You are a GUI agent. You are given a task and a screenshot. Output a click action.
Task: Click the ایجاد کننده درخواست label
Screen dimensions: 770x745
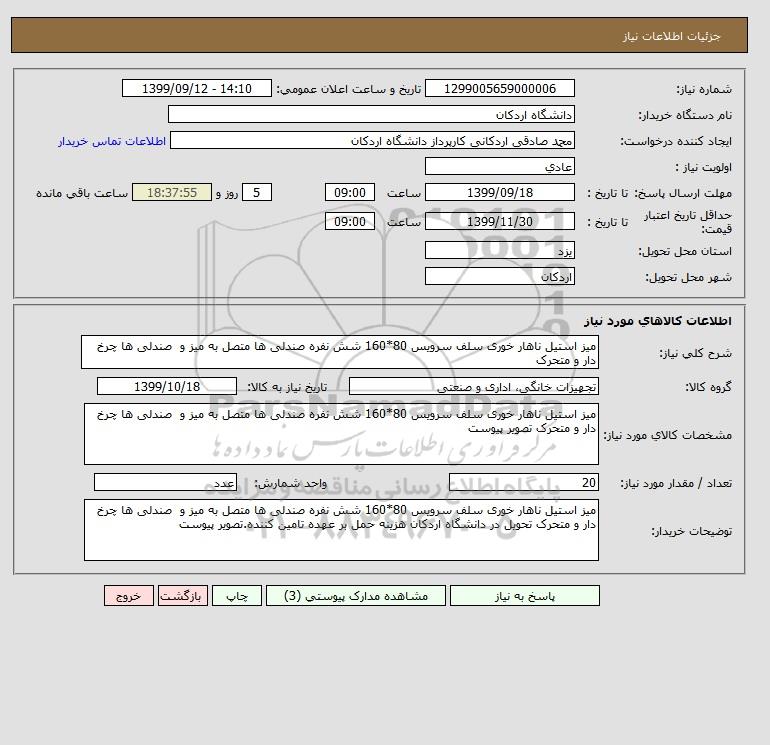point(676,141)
